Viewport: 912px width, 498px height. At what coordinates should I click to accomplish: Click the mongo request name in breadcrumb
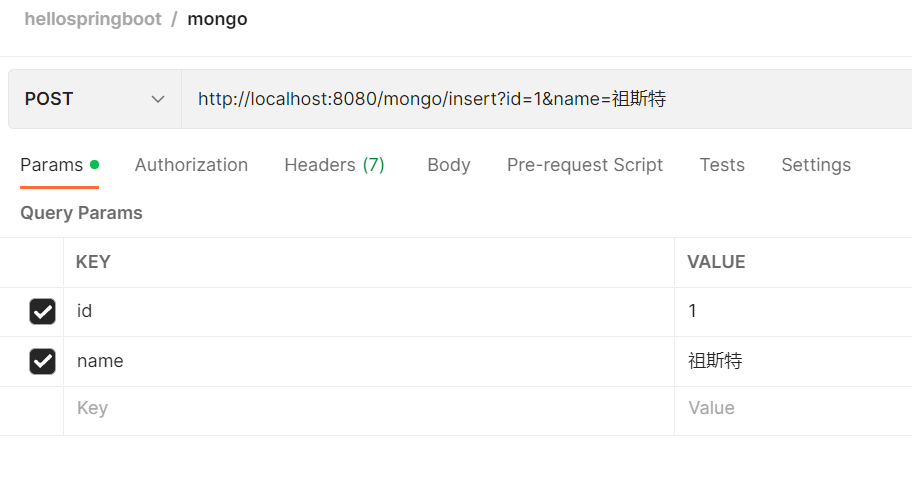click(217, 19)
